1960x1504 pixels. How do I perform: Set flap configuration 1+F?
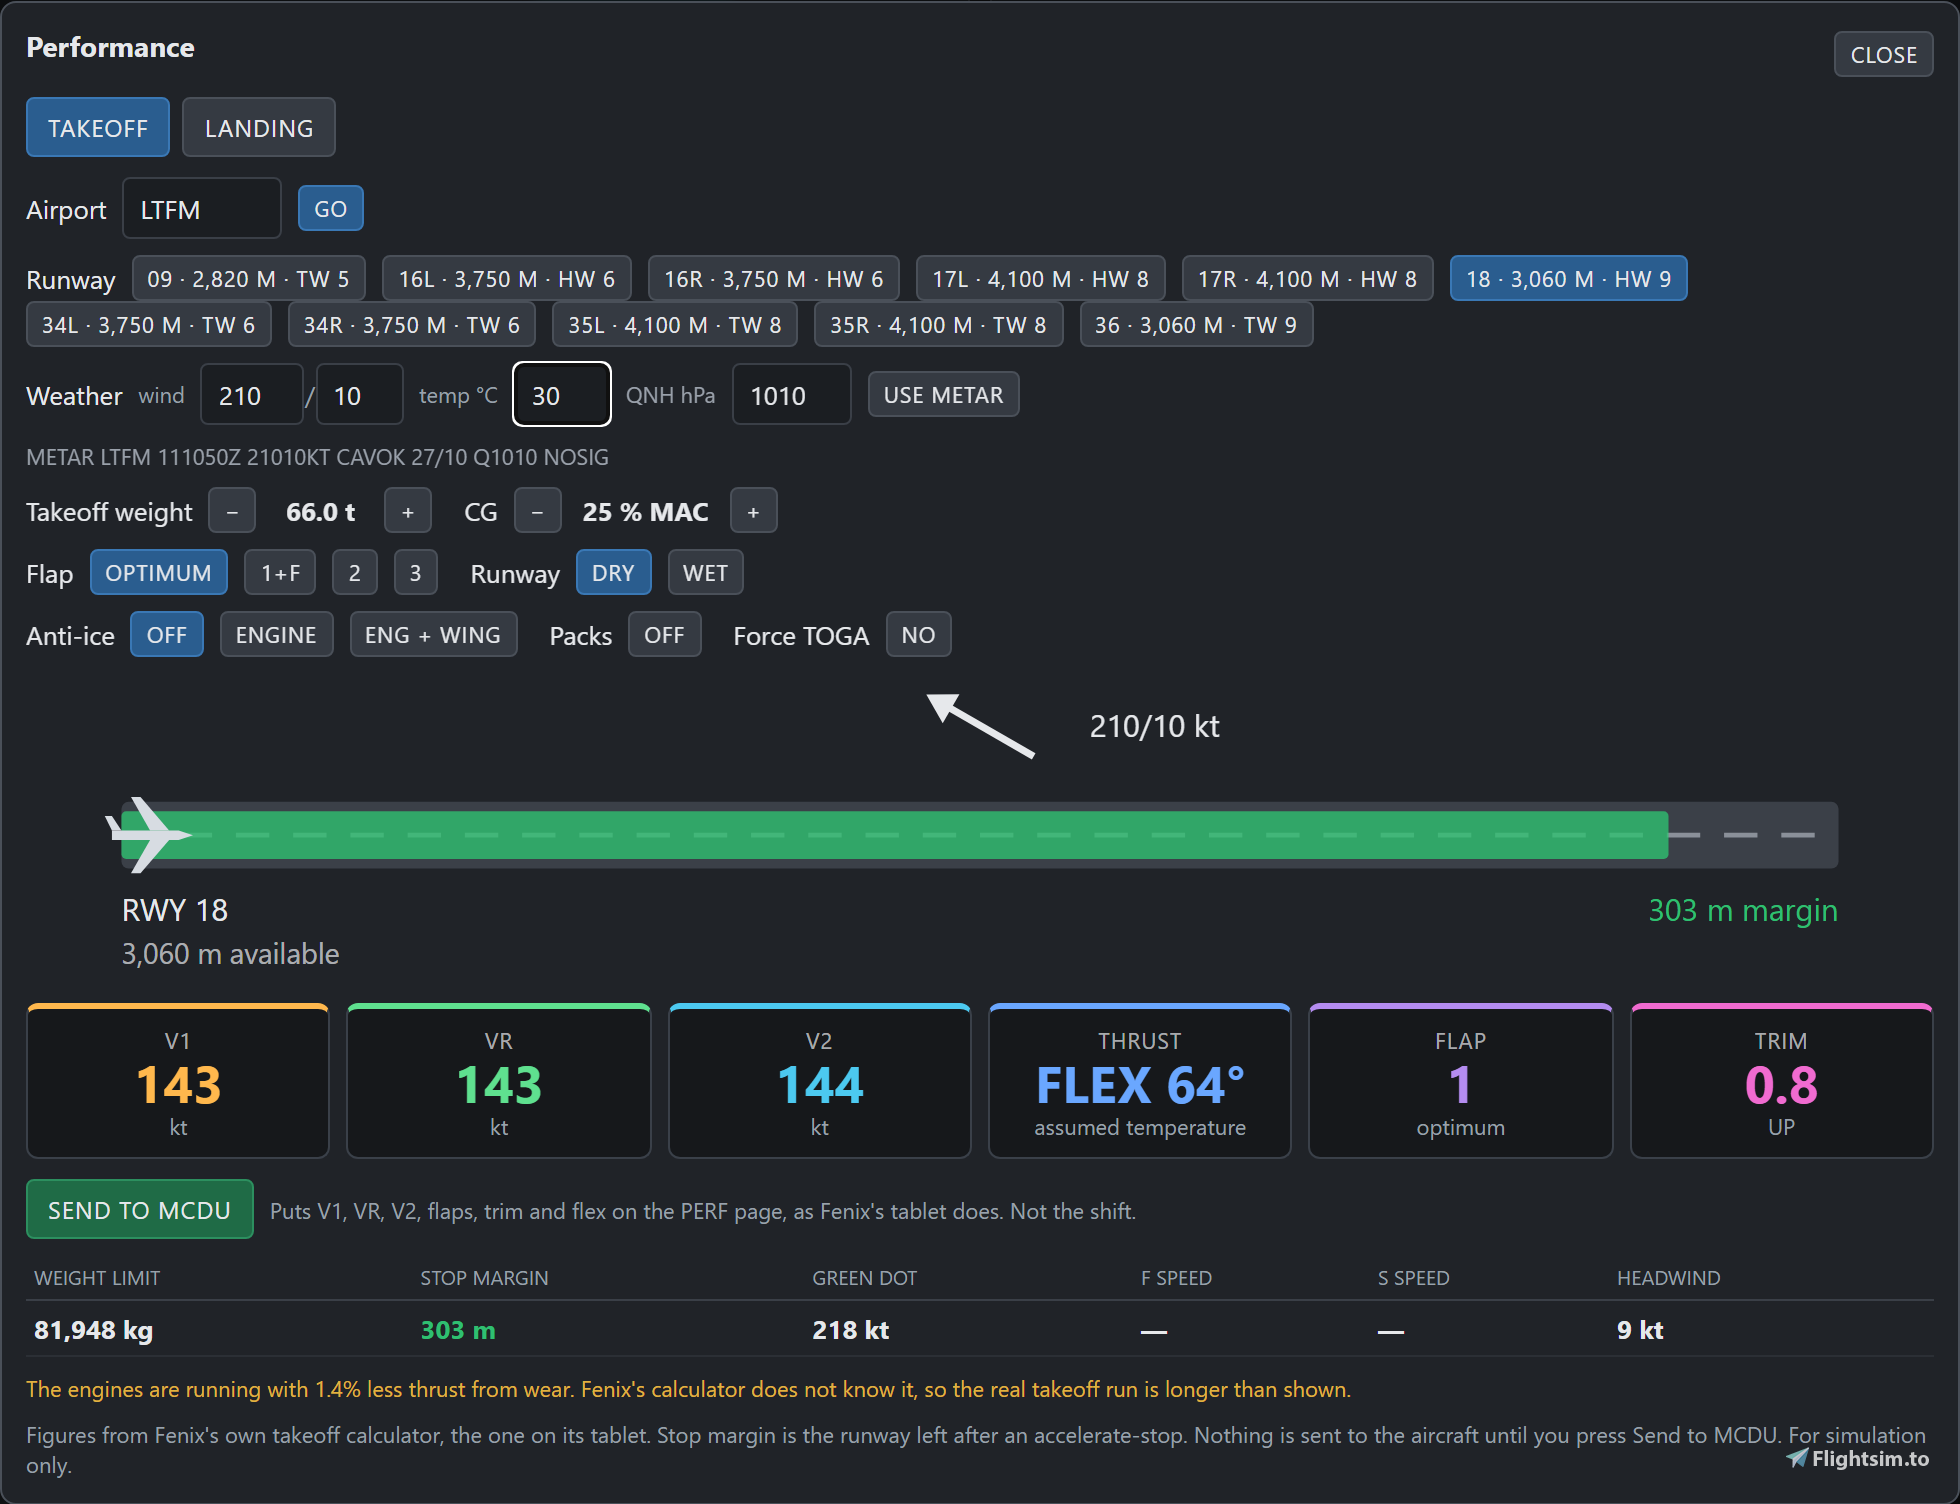point(280,573)
